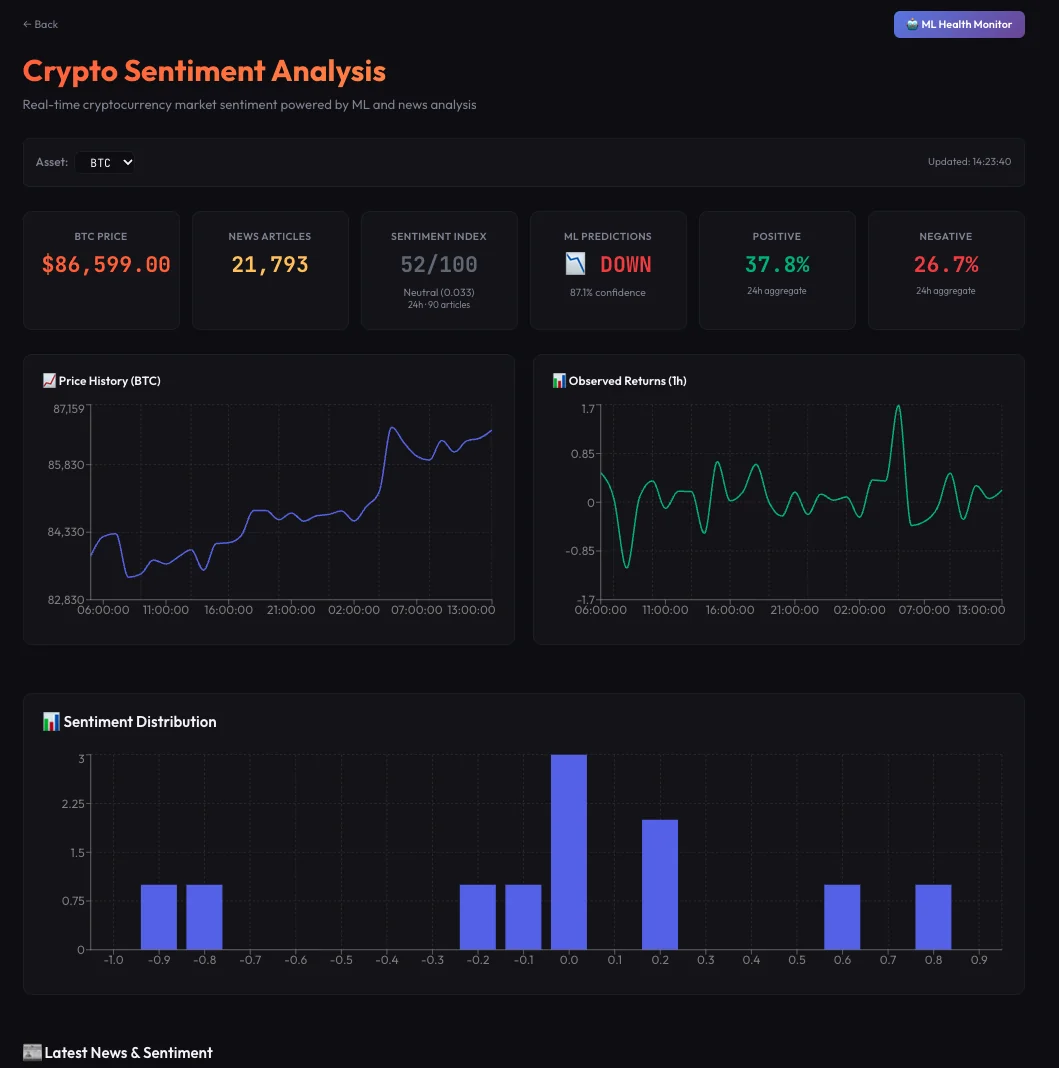Open the ML Health Monitor page
The height and width of the screenshot is (1068, 1059).
pyautogui.click(x=959, y=25)
